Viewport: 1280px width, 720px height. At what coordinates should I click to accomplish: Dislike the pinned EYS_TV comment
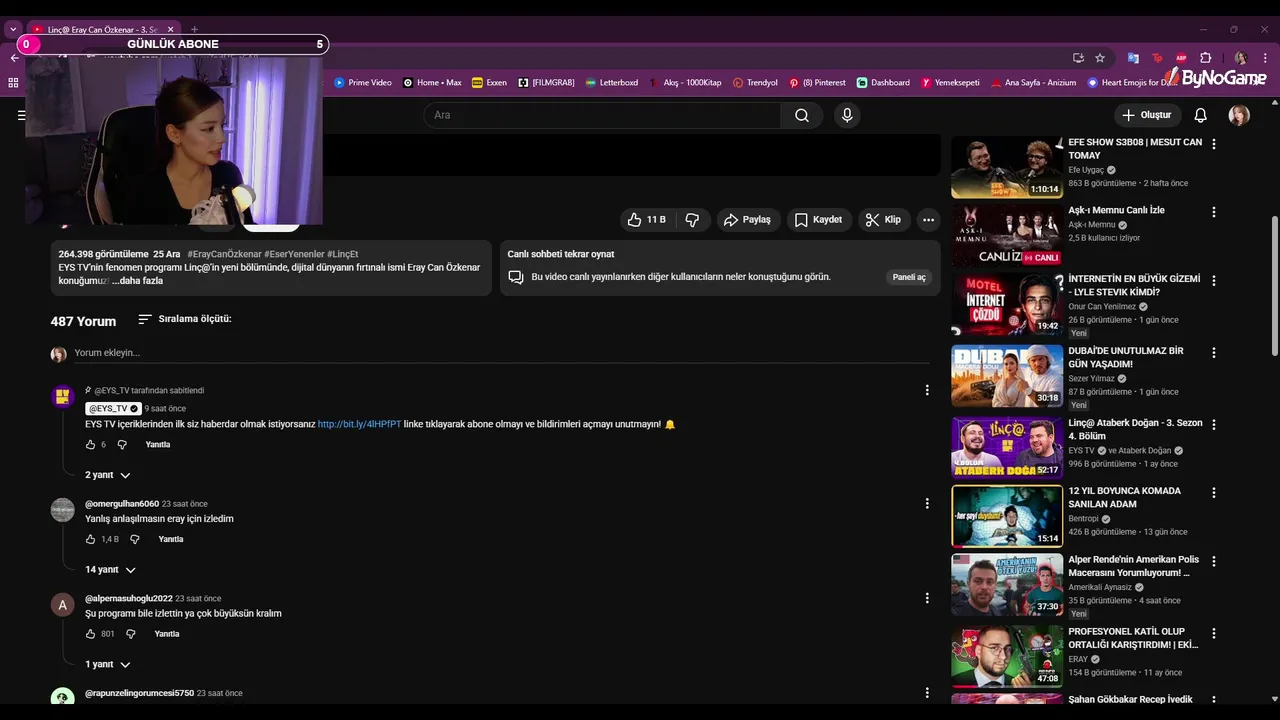click(121, 445)
